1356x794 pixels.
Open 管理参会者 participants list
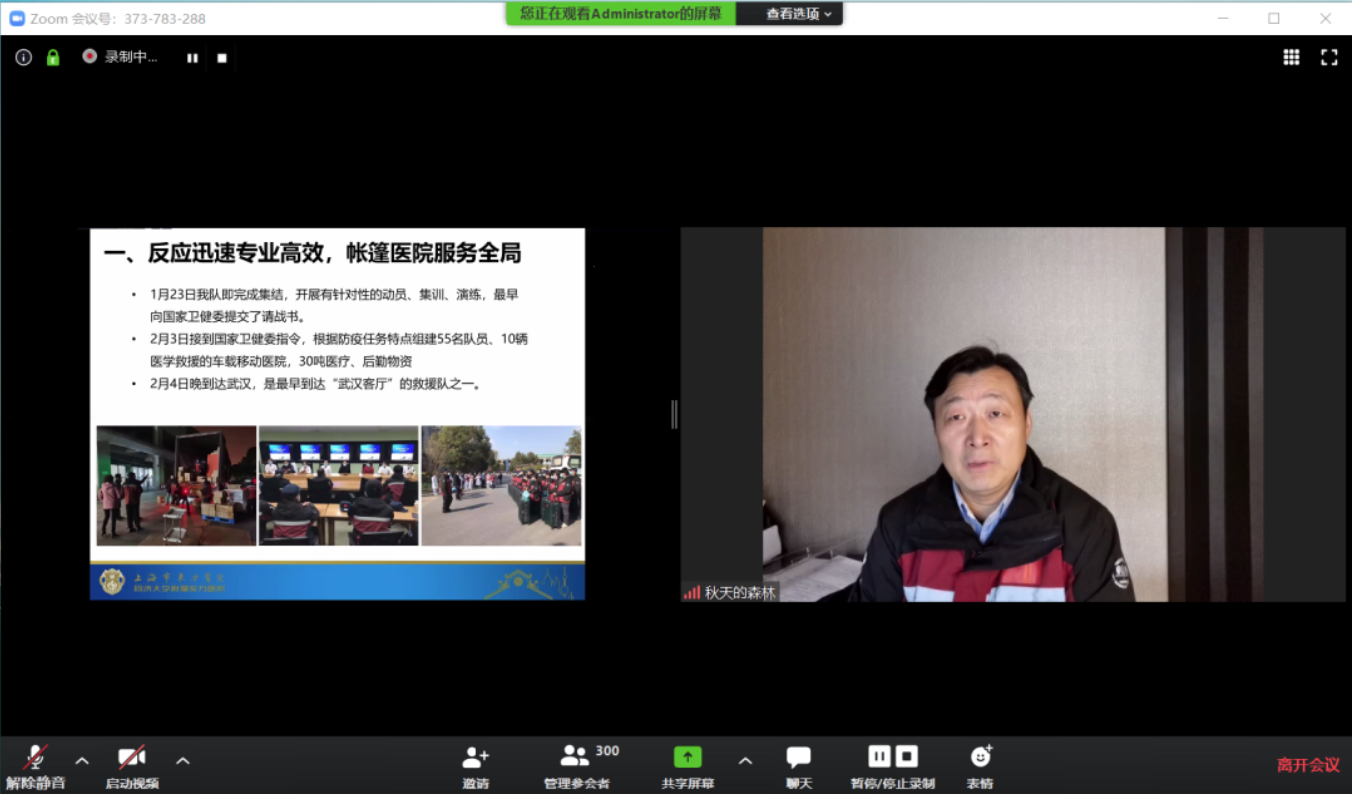tap(577, 765)
